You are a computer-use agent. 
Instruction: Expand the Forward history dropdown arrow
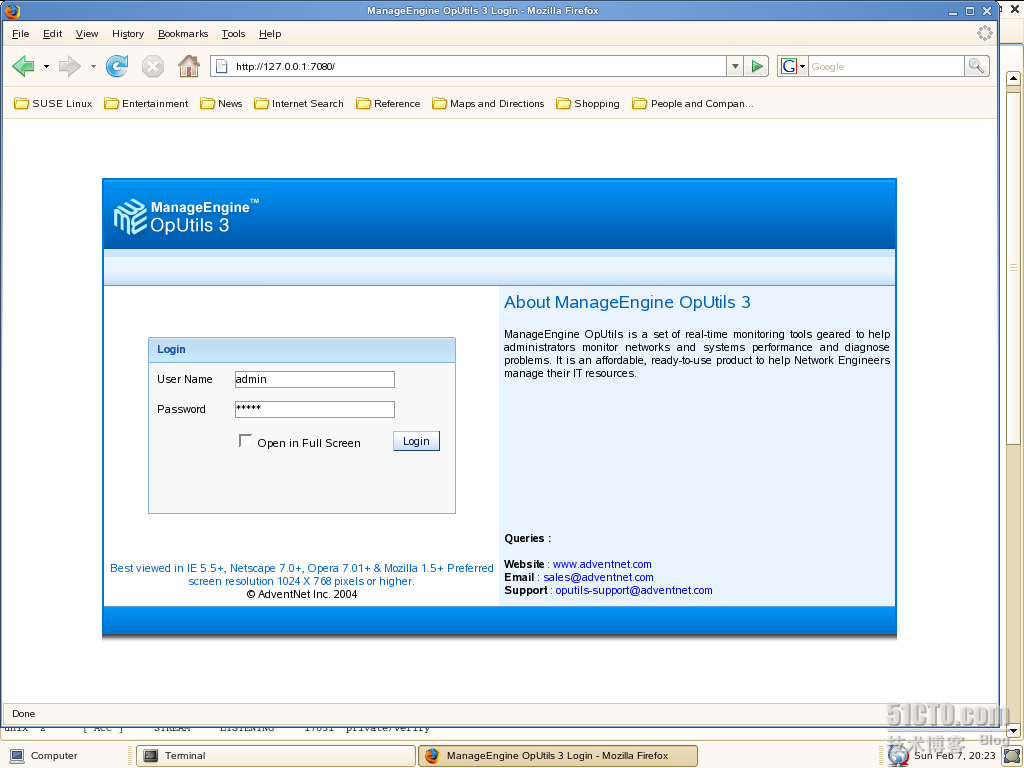click(x=93, y=66)
